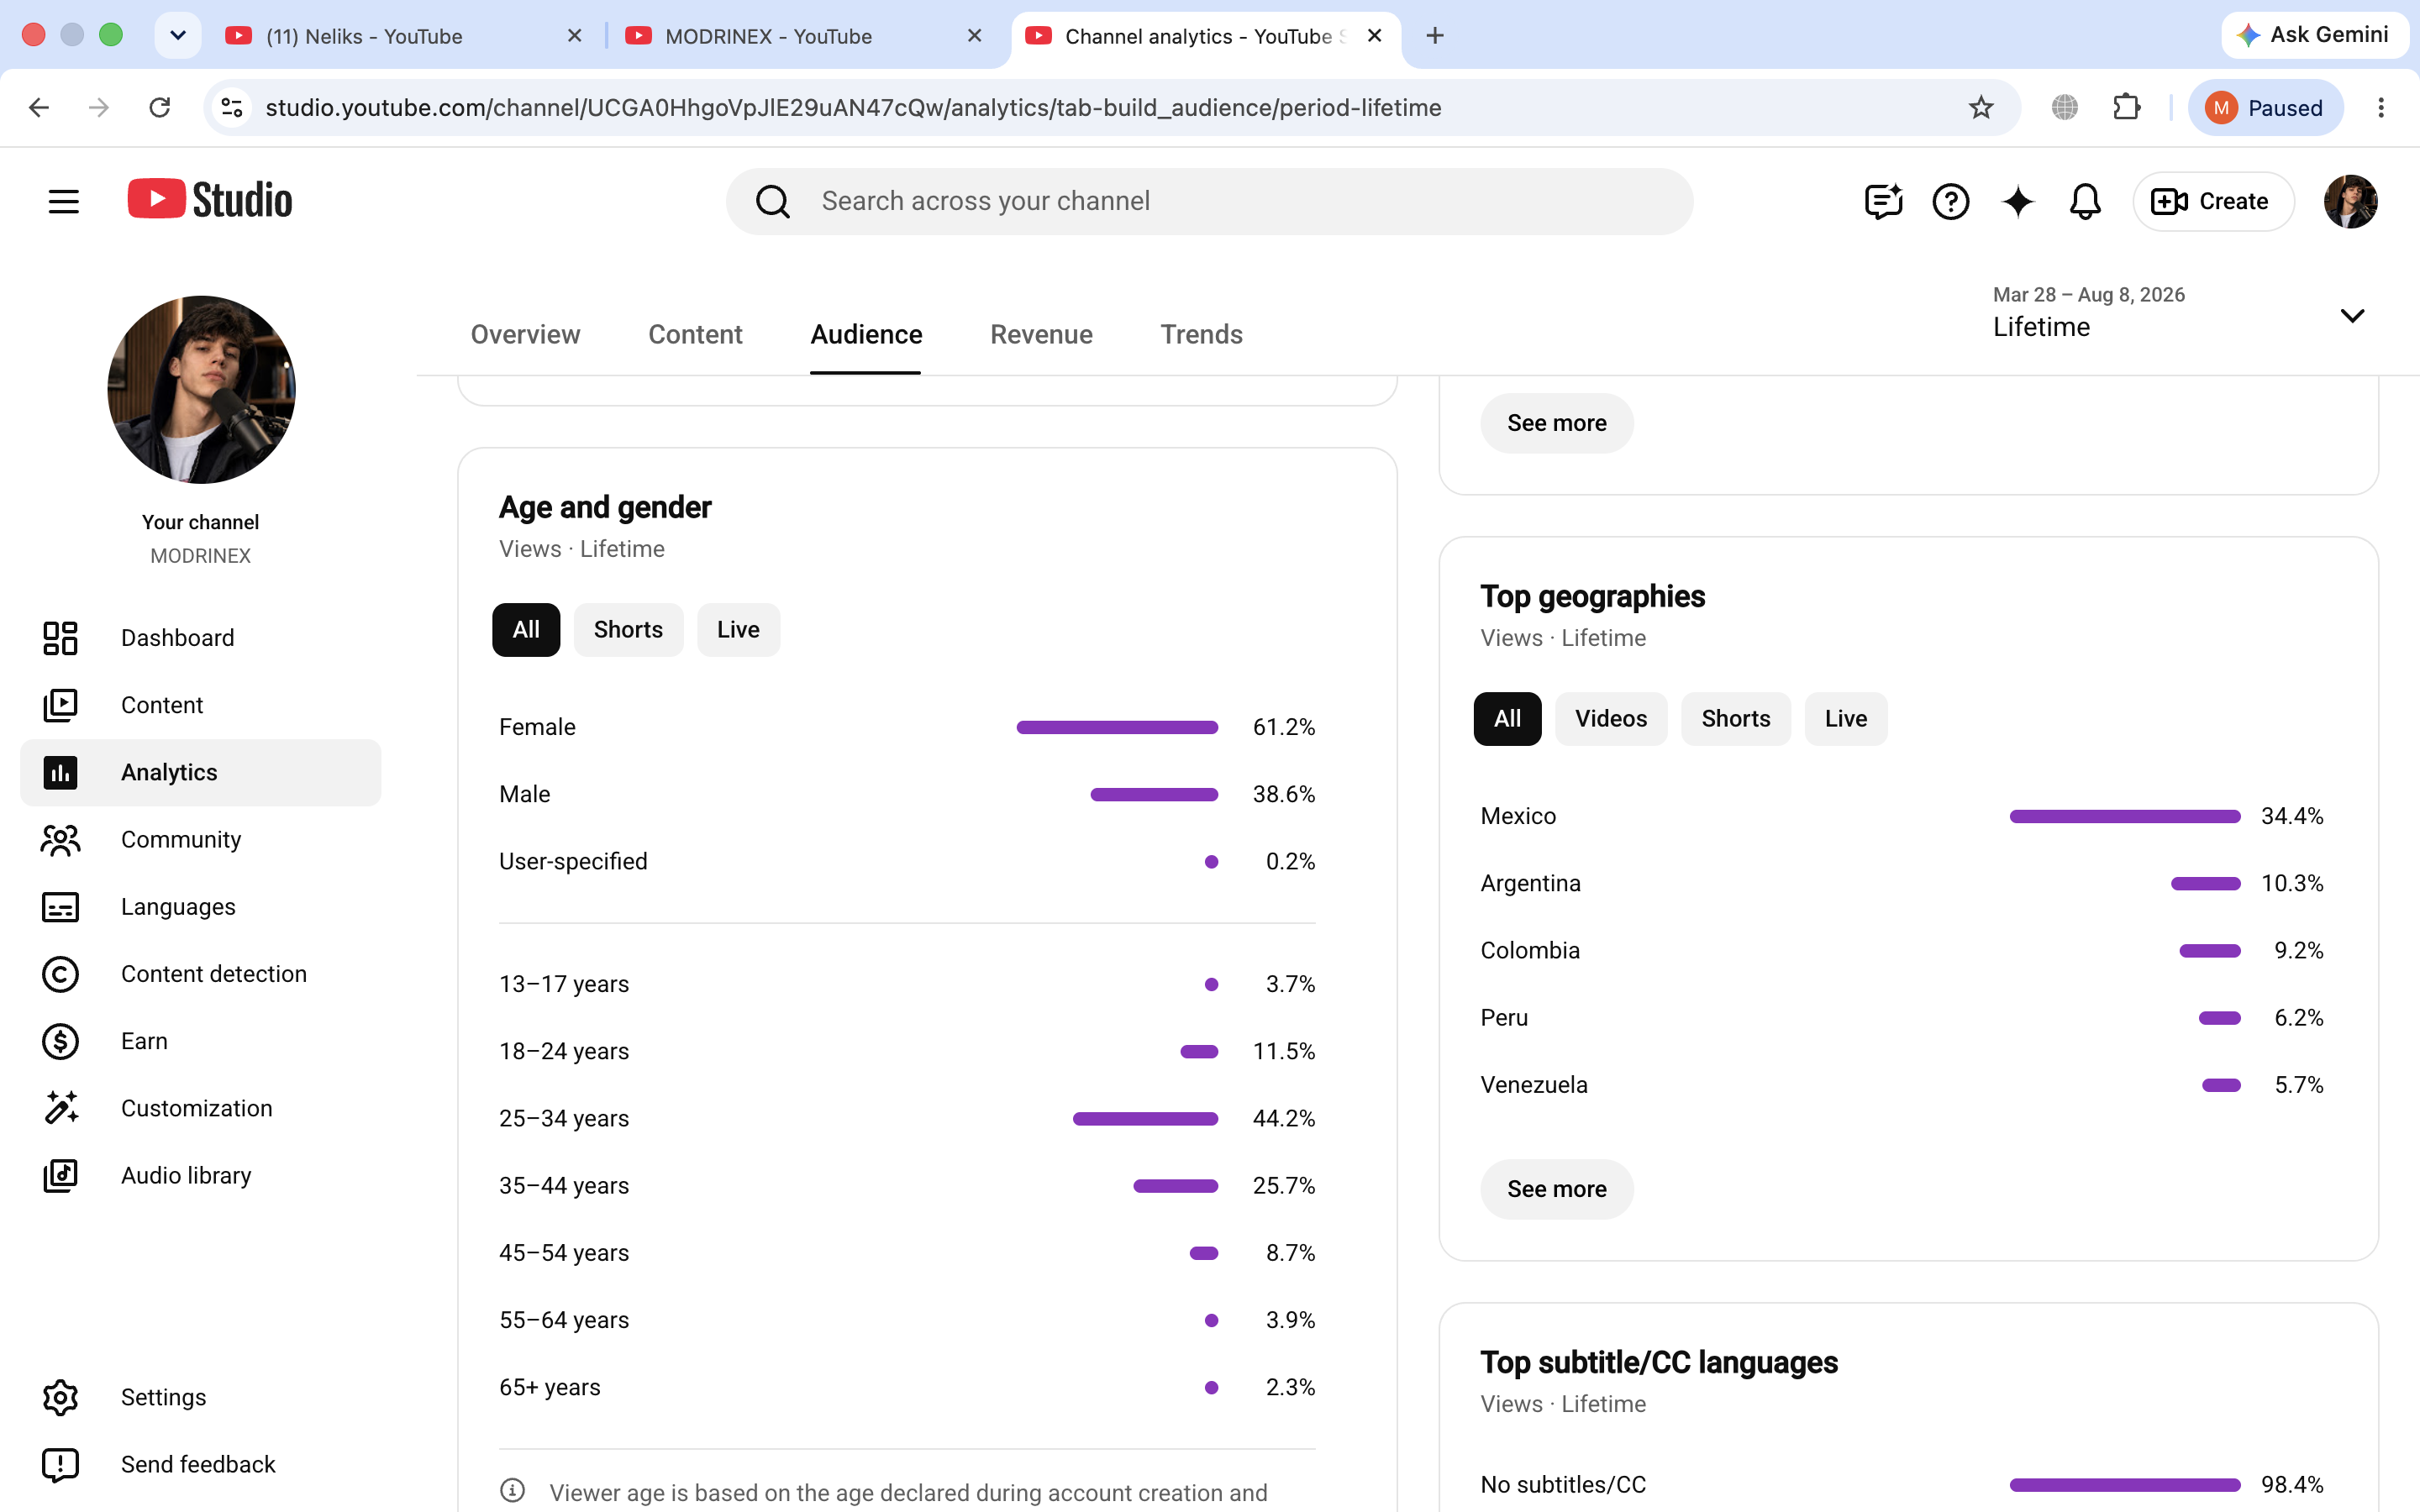The height and width of the screenshot is (1512, 2420).
Task: Click the Mexico views percentage bar
Action: coord(2125,816)
